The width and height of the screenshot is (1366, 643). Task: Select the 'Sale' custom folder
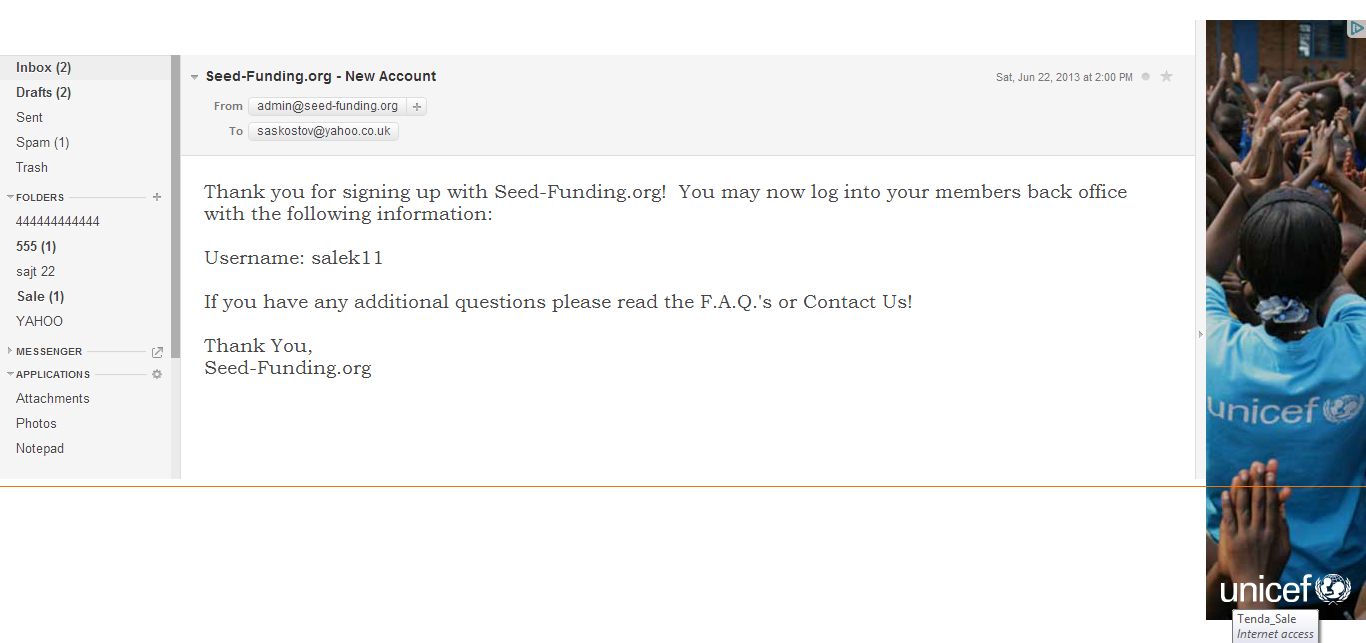(40, 296)
